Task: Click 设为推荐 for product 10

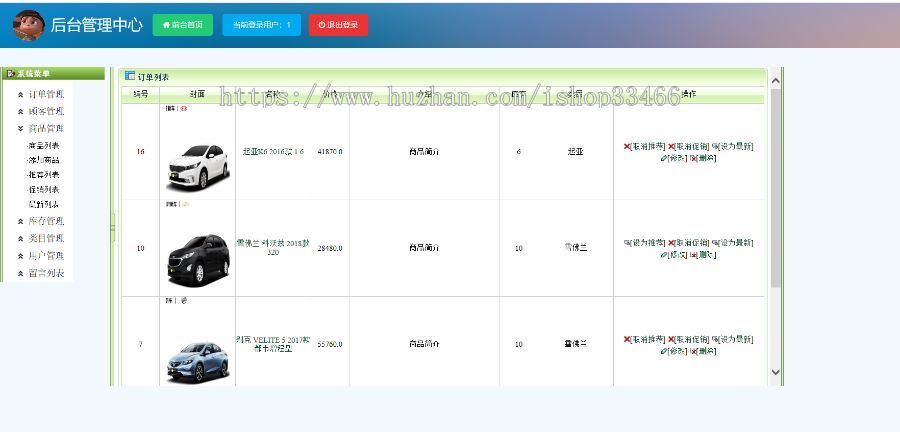Action: (644, 243)
